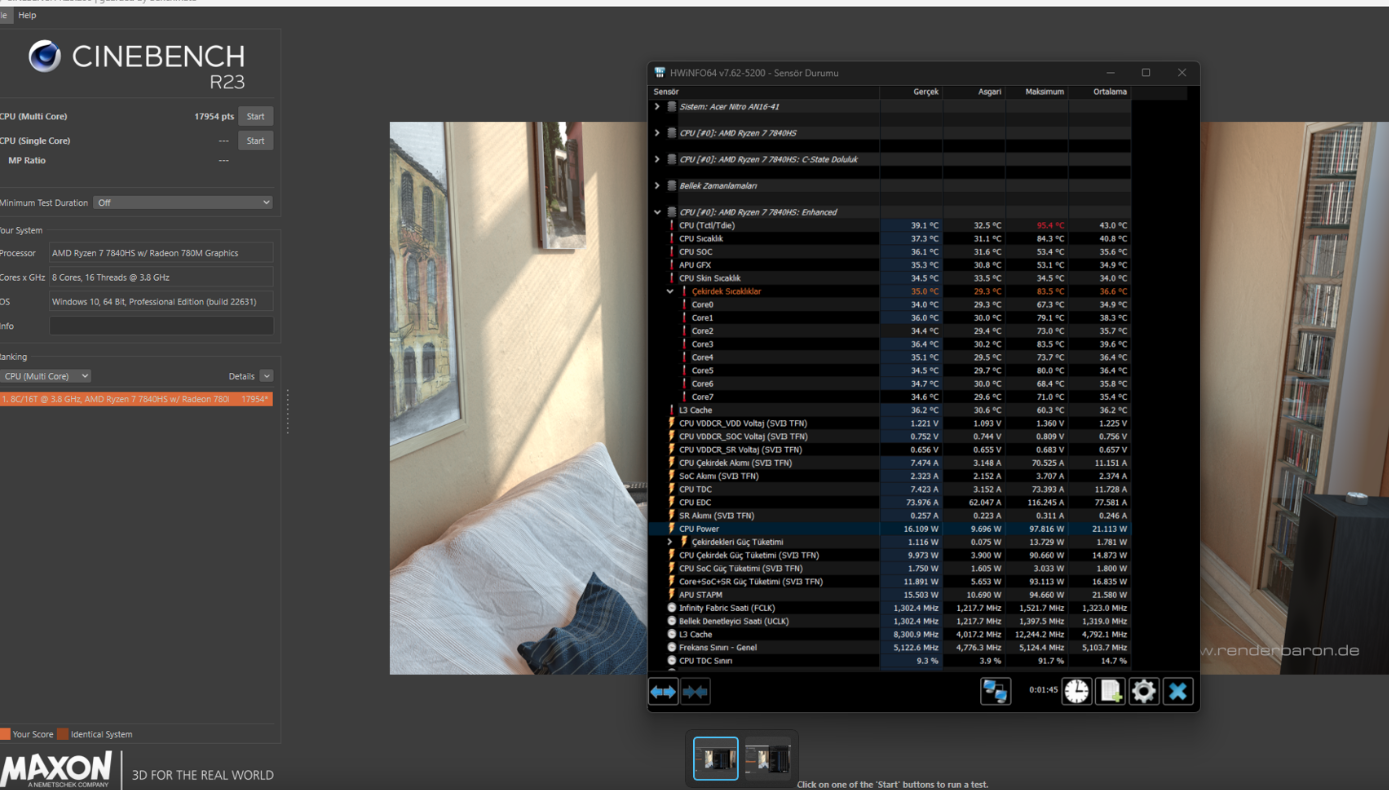Screen dimensions: 1389x790
Task: Open the network monitors icon in HWiNFO
Action: click(x=995, y=691)
